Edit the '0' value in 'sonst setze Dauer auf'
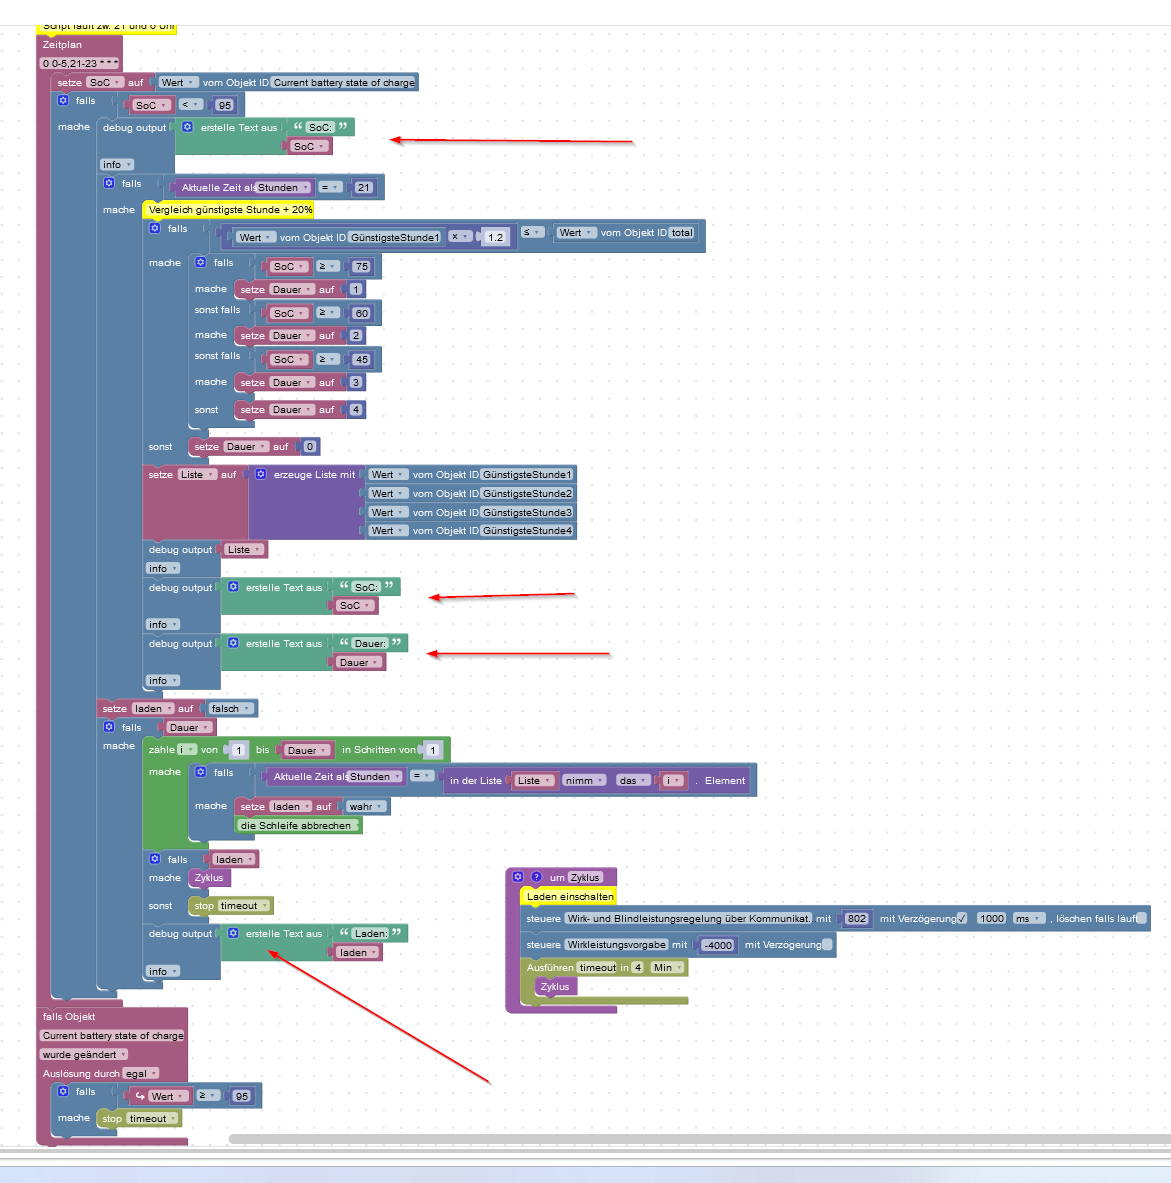 310,447
